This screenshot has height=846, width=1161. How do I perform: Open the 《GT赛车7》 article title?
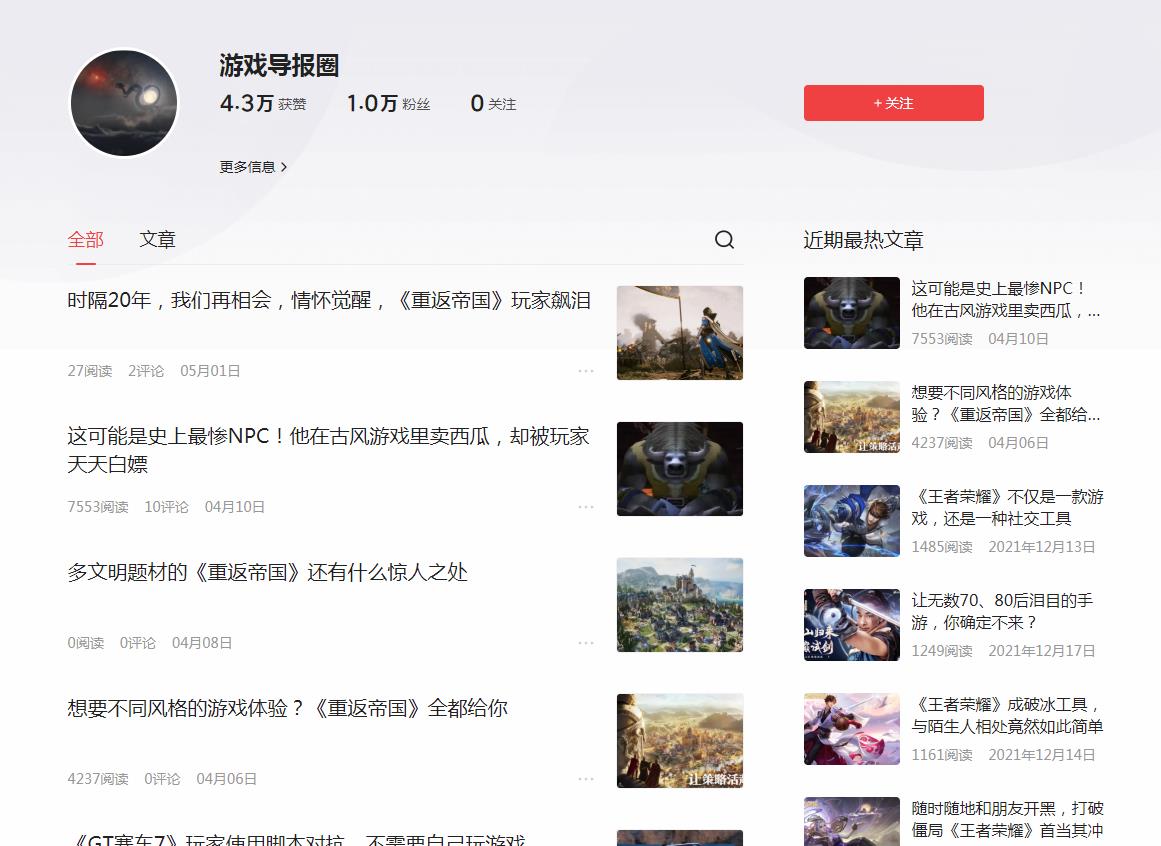(x=296, y=839)
